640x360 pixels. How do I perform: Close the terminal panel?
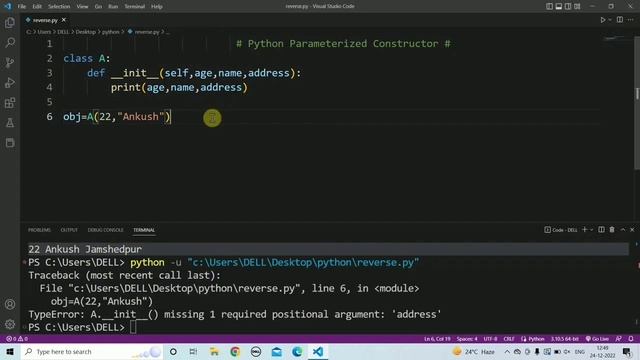coord(632,230)
